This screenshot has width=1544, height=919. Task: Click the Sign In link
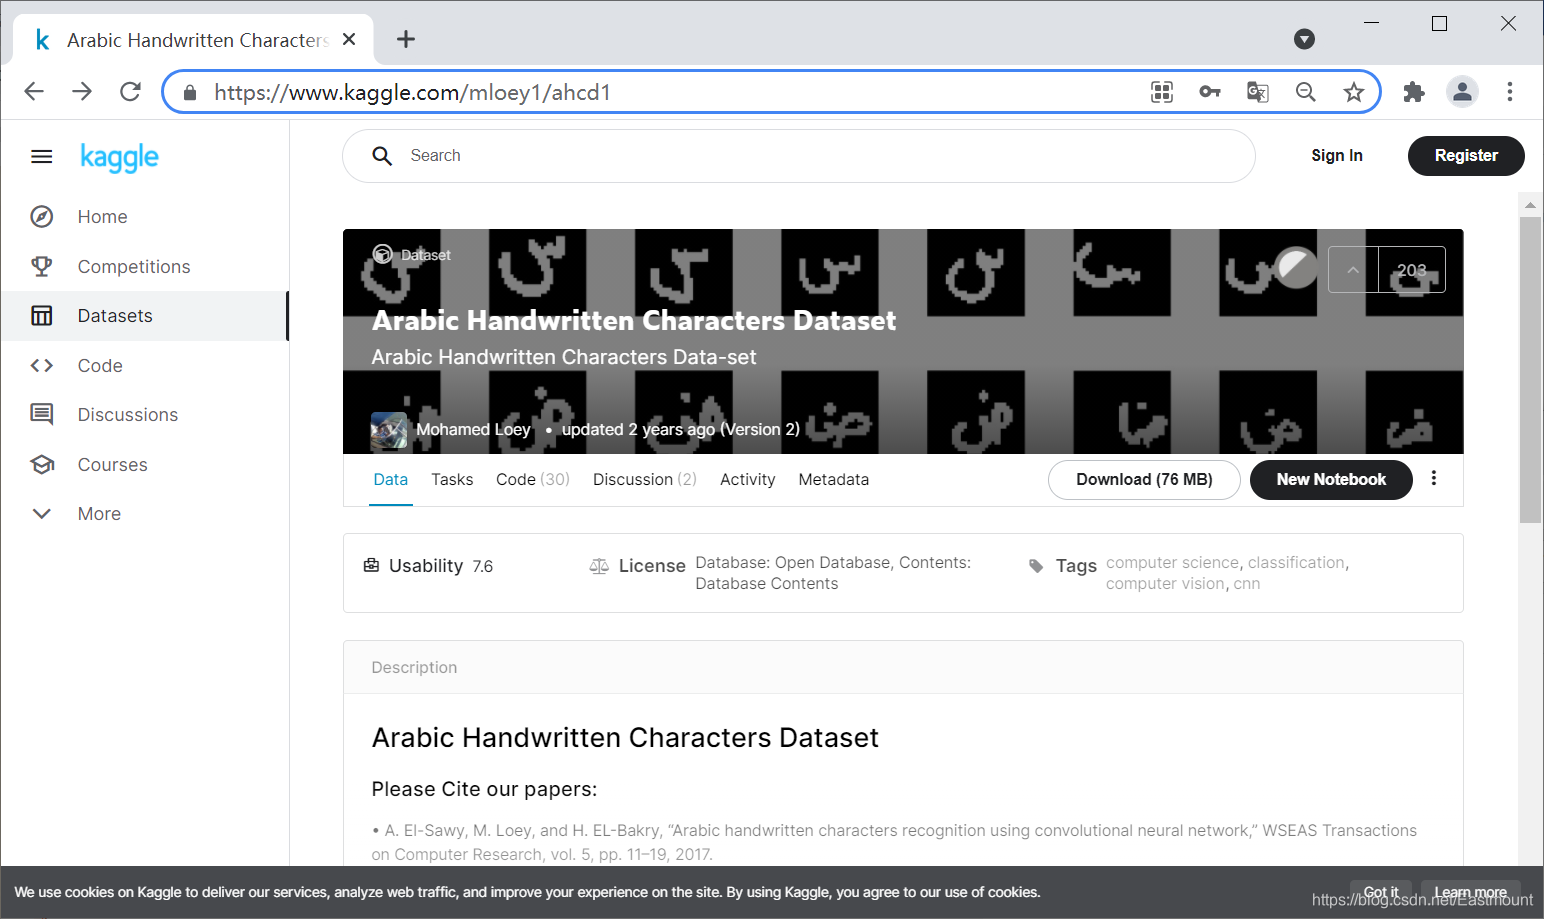1337,156
